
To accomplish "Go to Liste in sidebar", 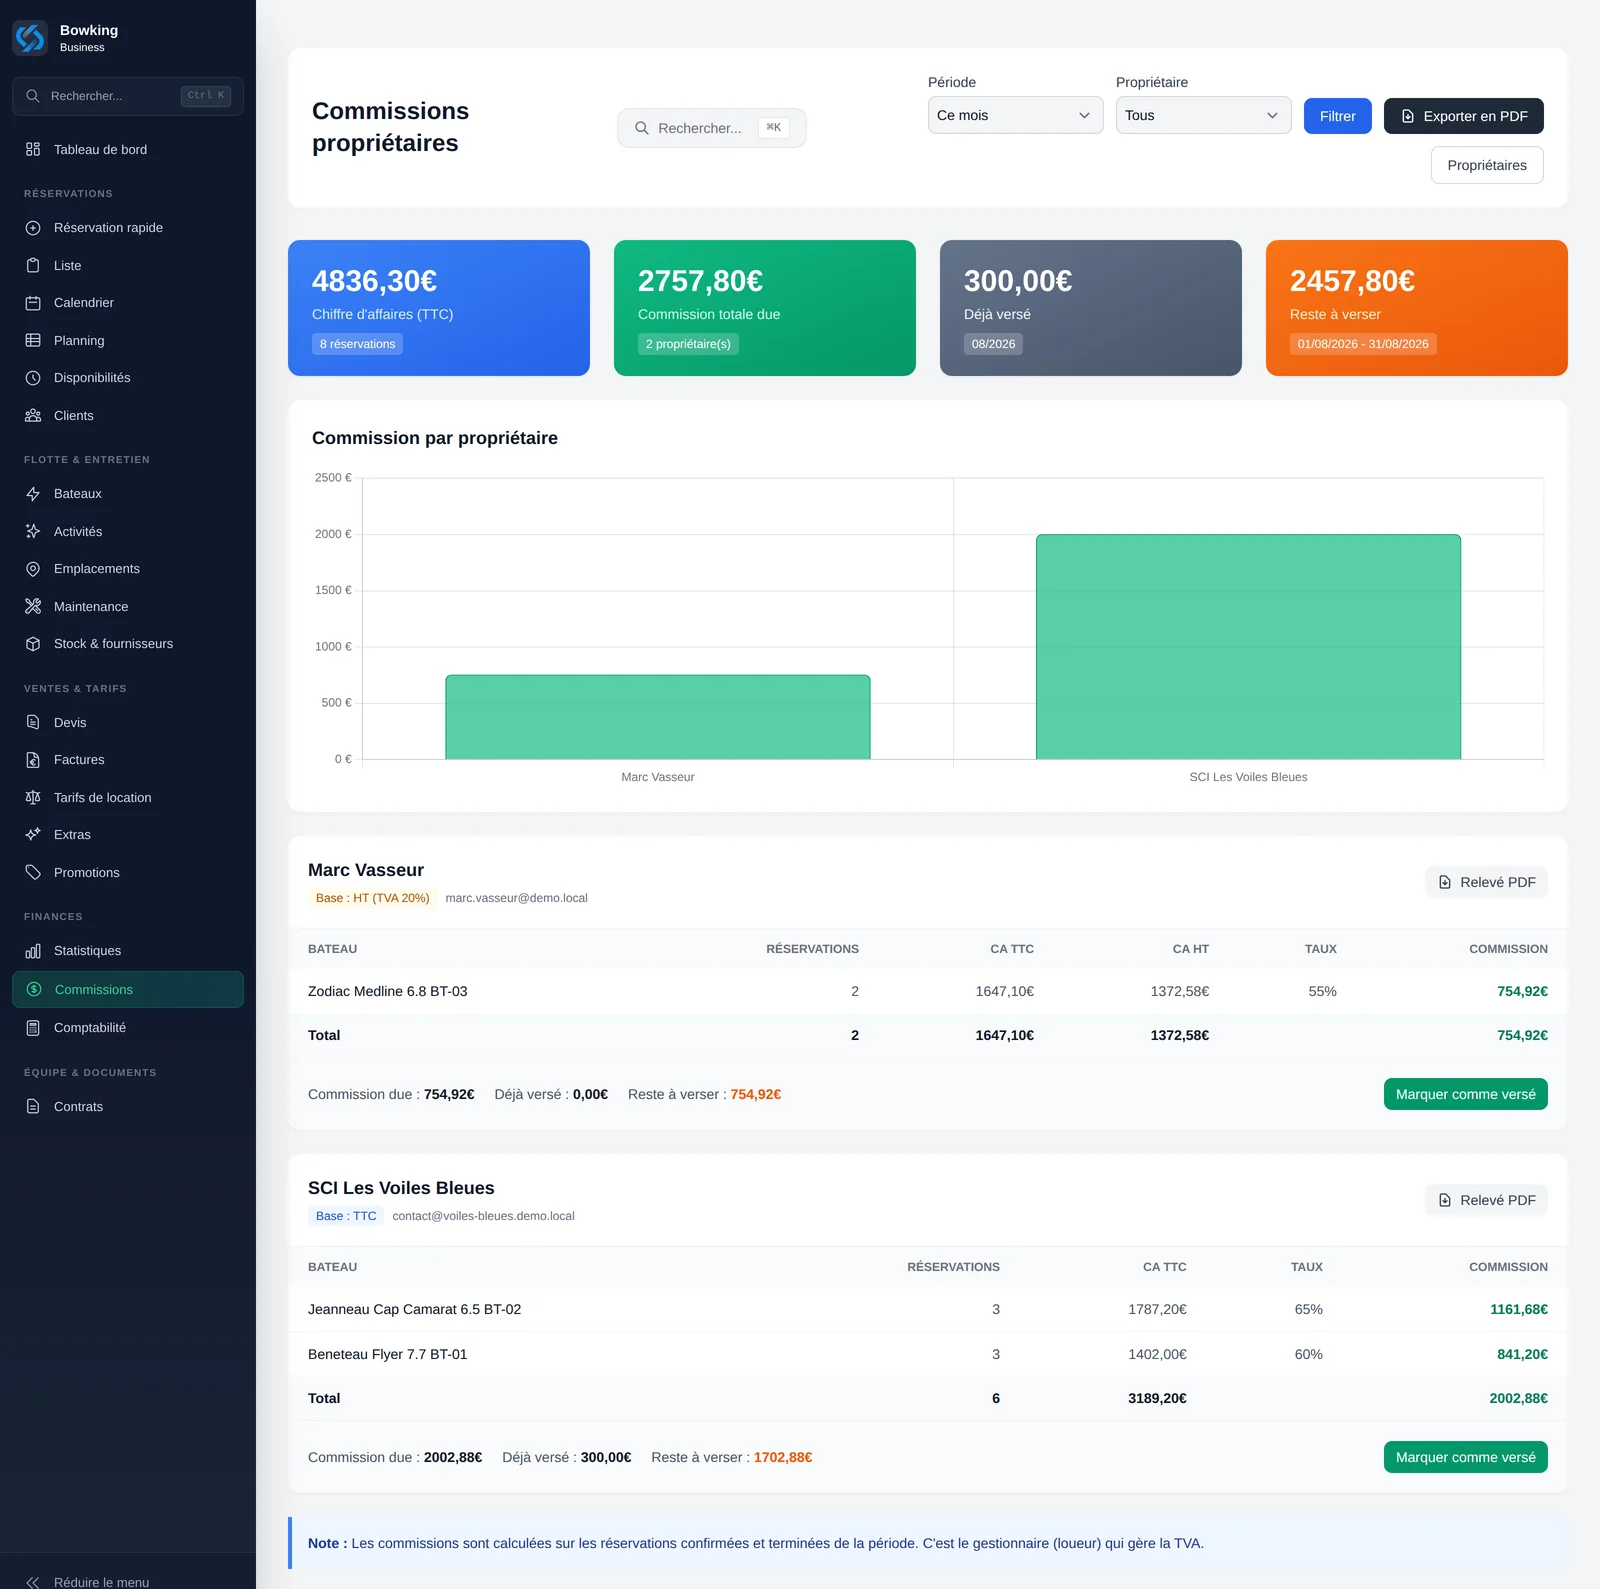I will pyautogui.click(x=128, y=265).
